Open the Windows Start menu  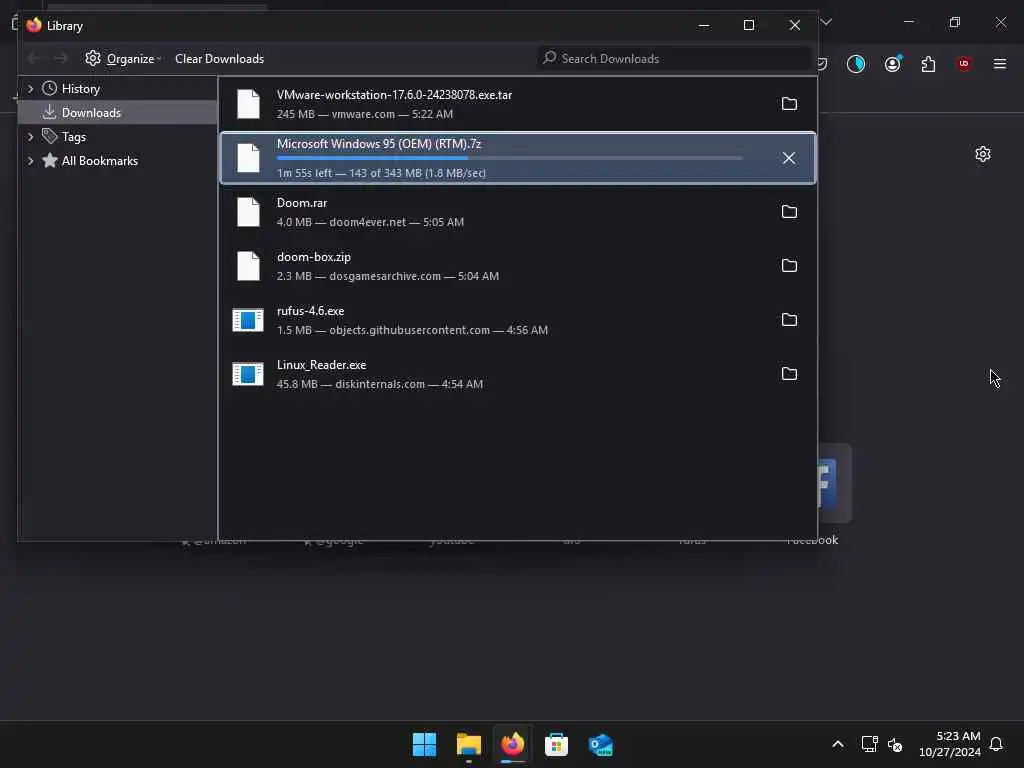point(424,744)
